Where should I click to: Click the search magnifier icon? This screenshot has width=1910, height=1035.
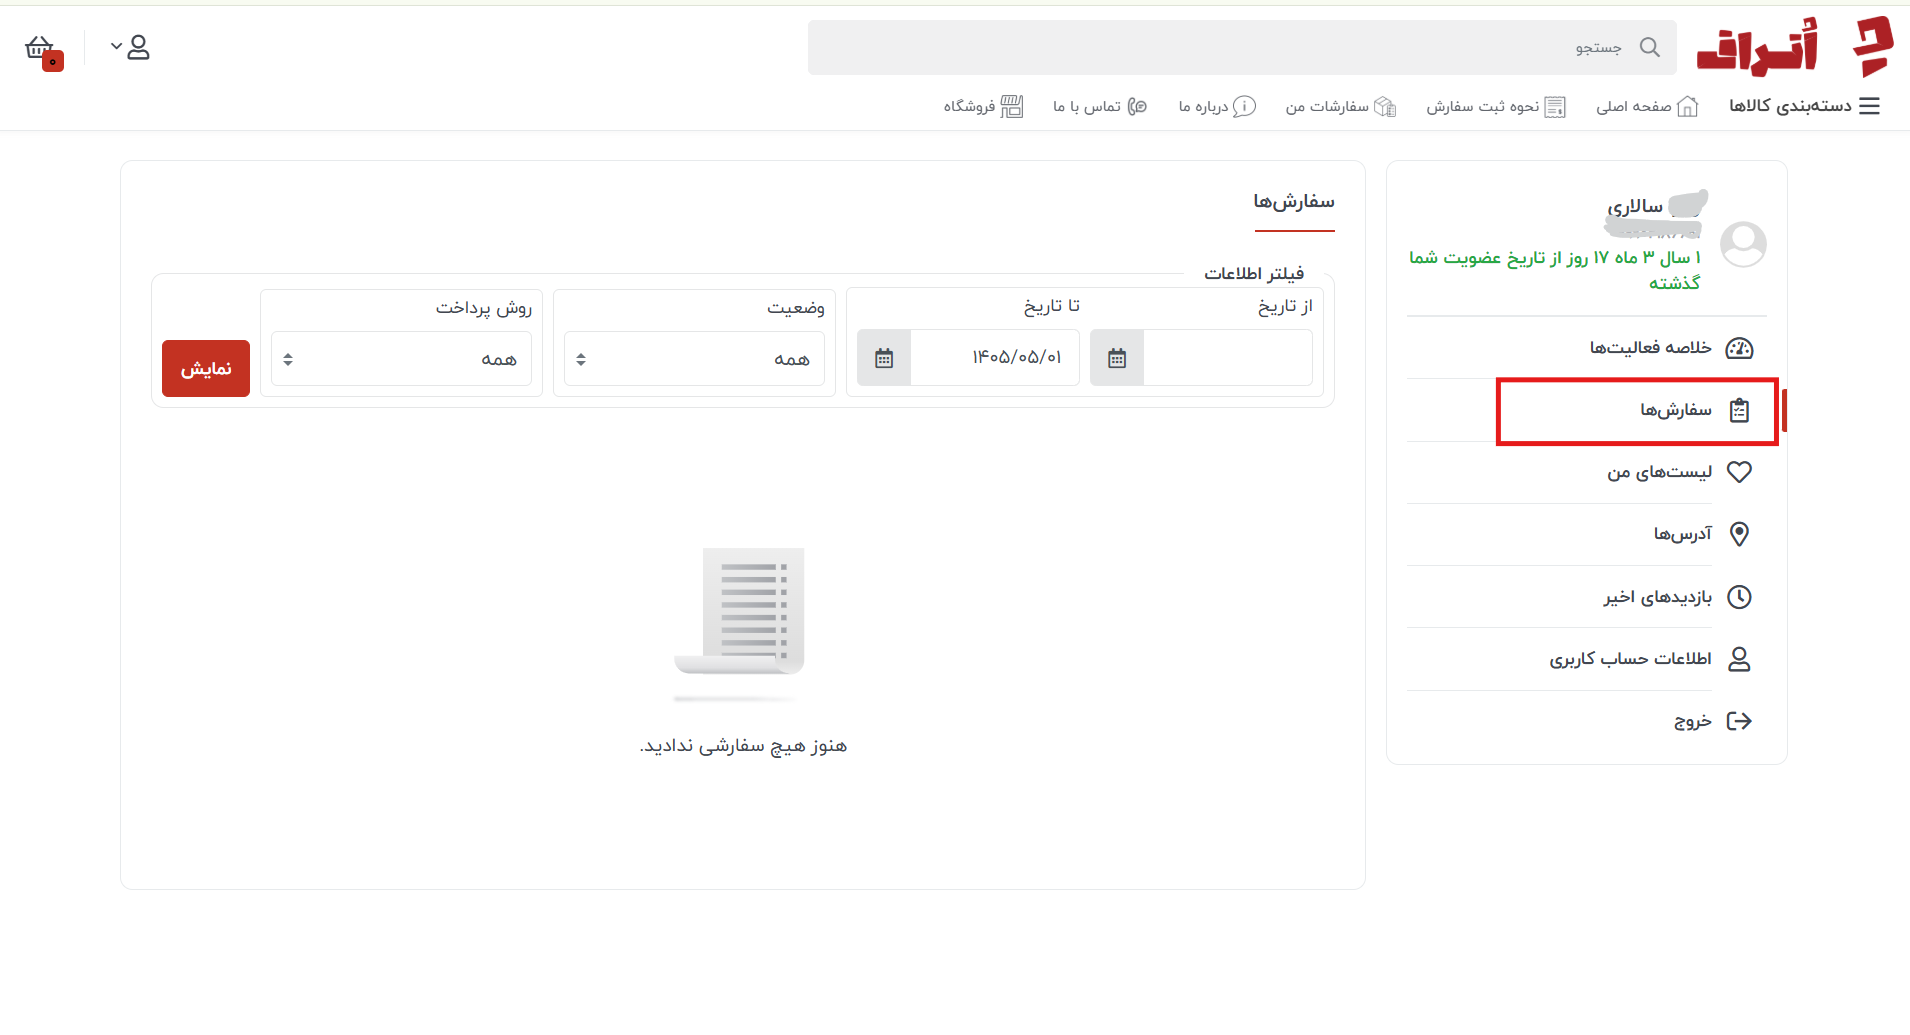(1650, 47)
